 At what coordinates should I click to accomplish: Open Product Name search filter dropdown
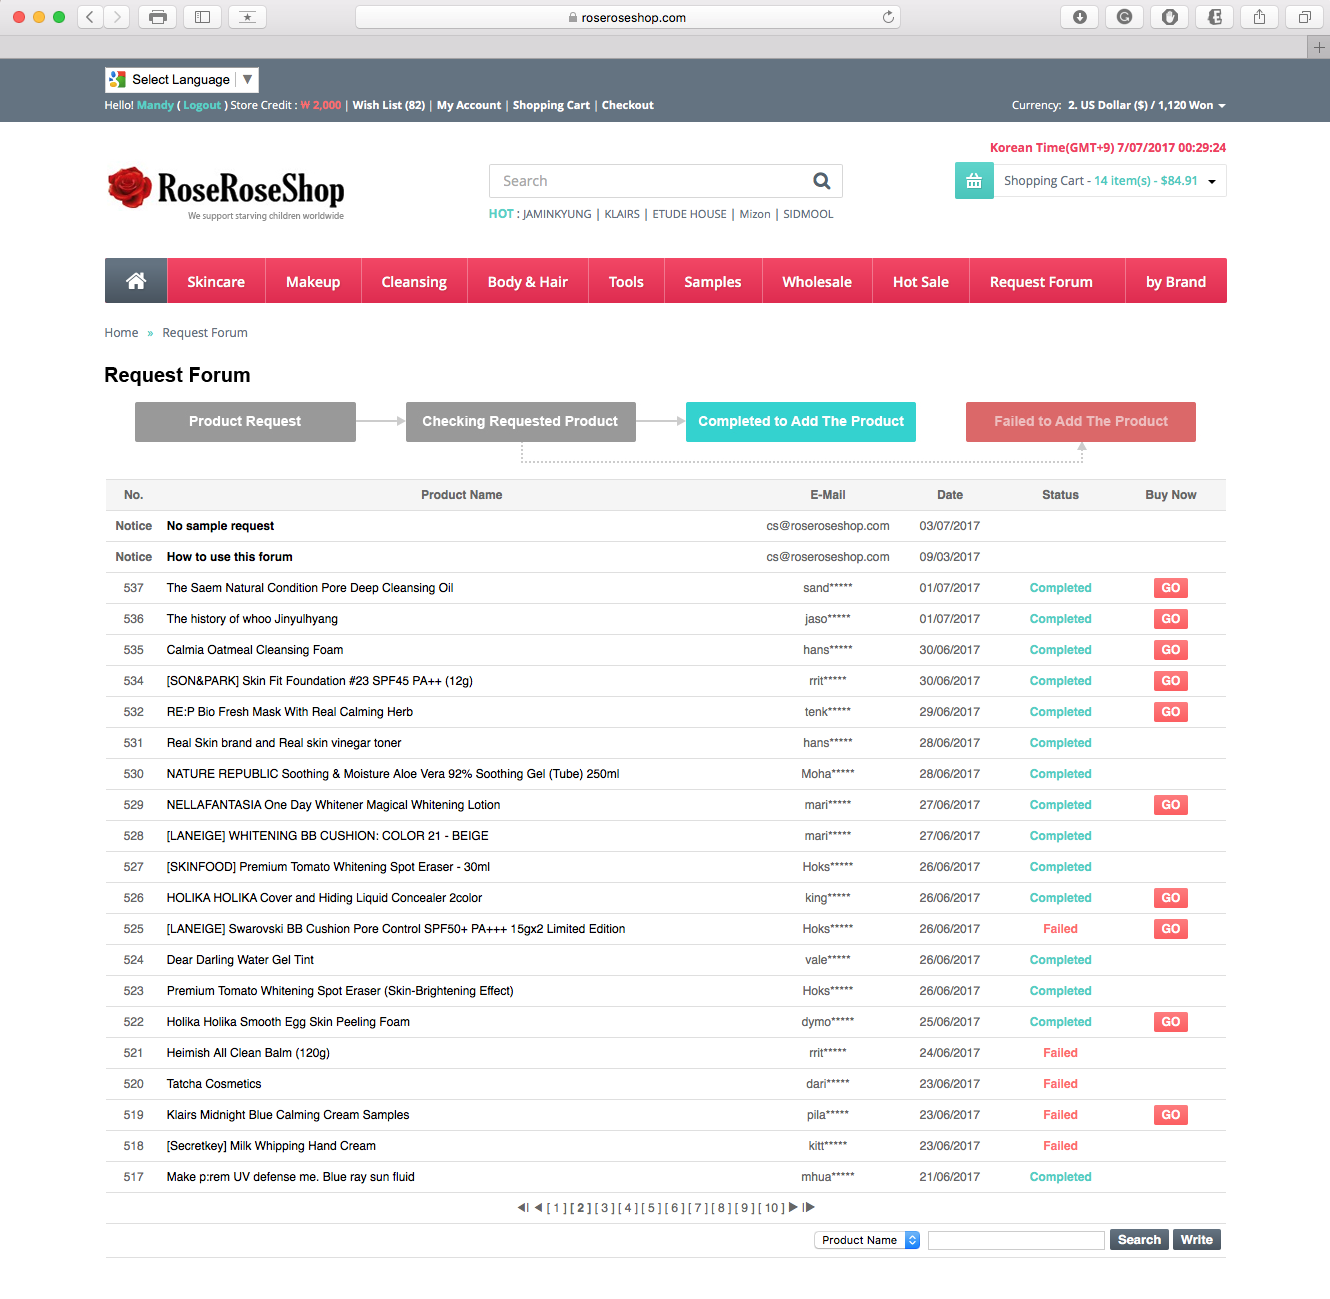(867, 1240)
